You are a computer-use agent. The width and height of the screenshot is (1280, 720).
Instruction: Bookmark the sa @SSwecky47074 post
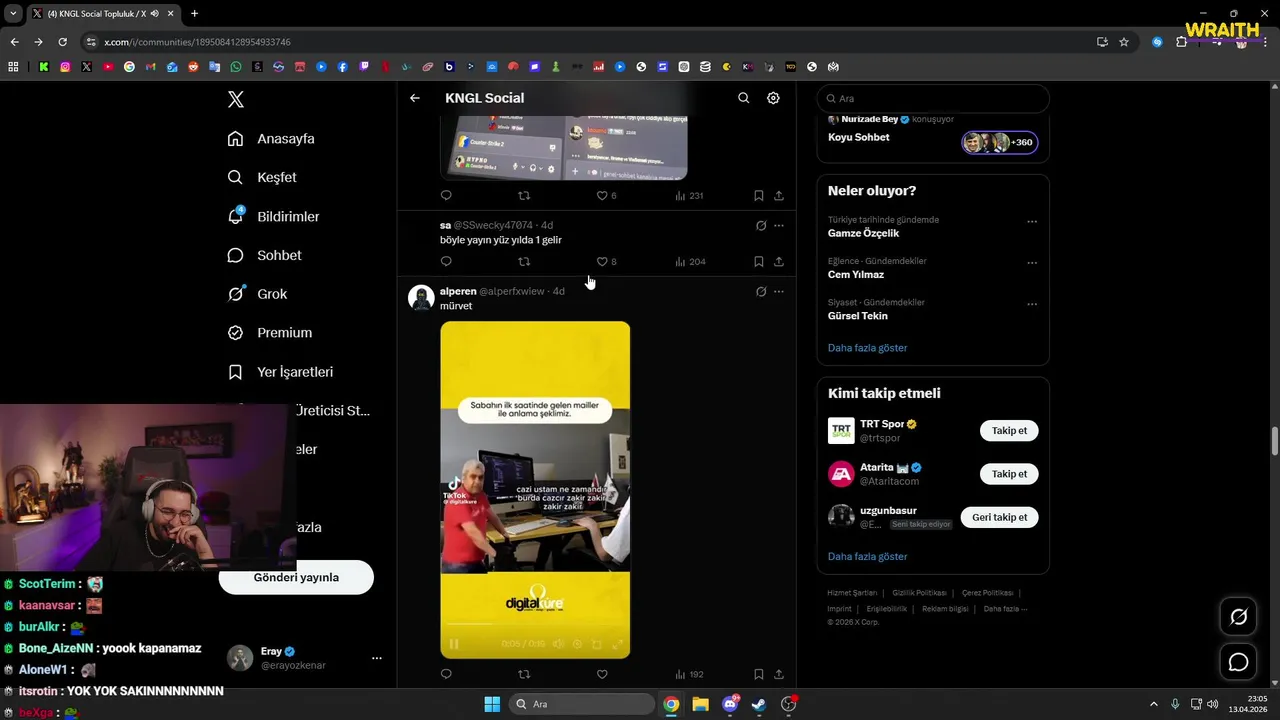point(758,262)
